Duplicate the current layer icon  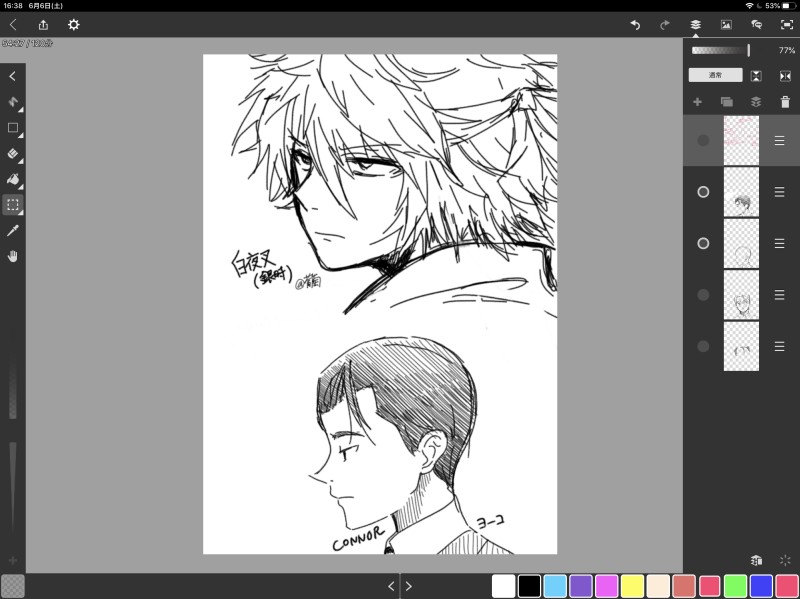pos(727,102)
